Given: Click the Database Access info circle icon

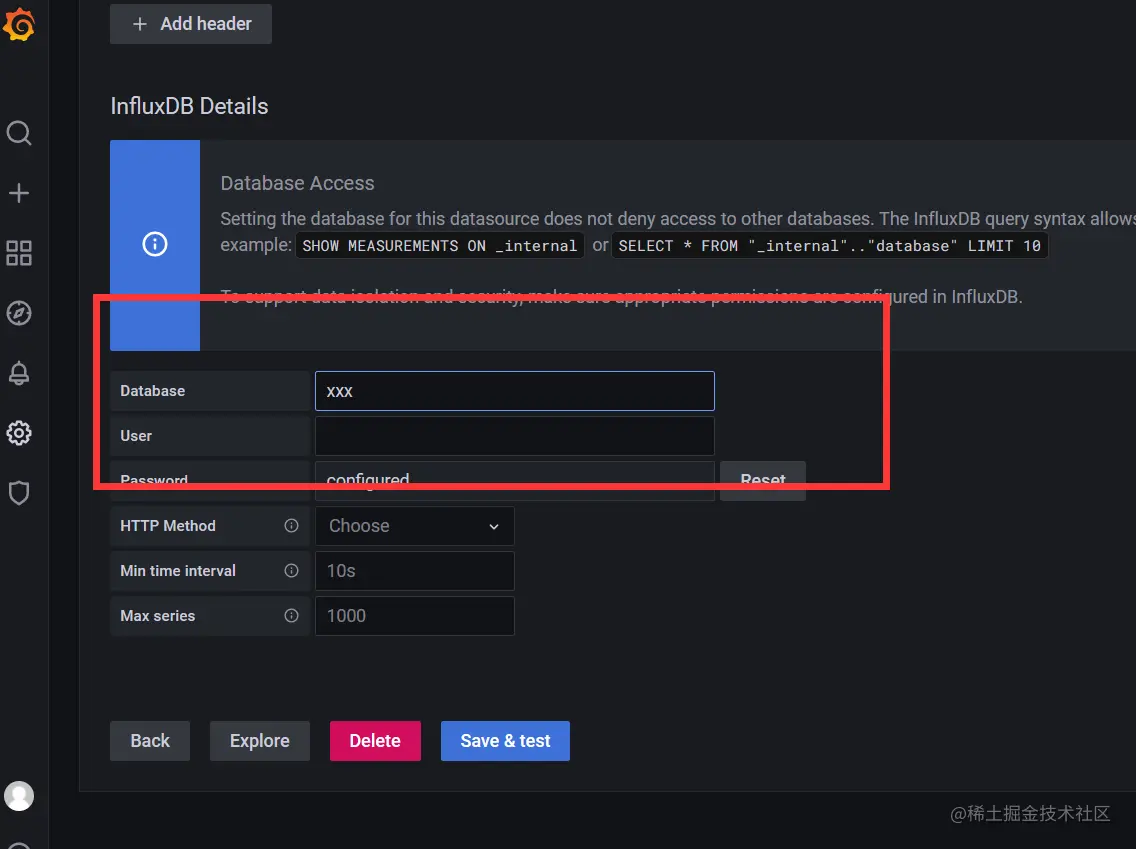Looking at the screenshot, I should coord(155,244).
